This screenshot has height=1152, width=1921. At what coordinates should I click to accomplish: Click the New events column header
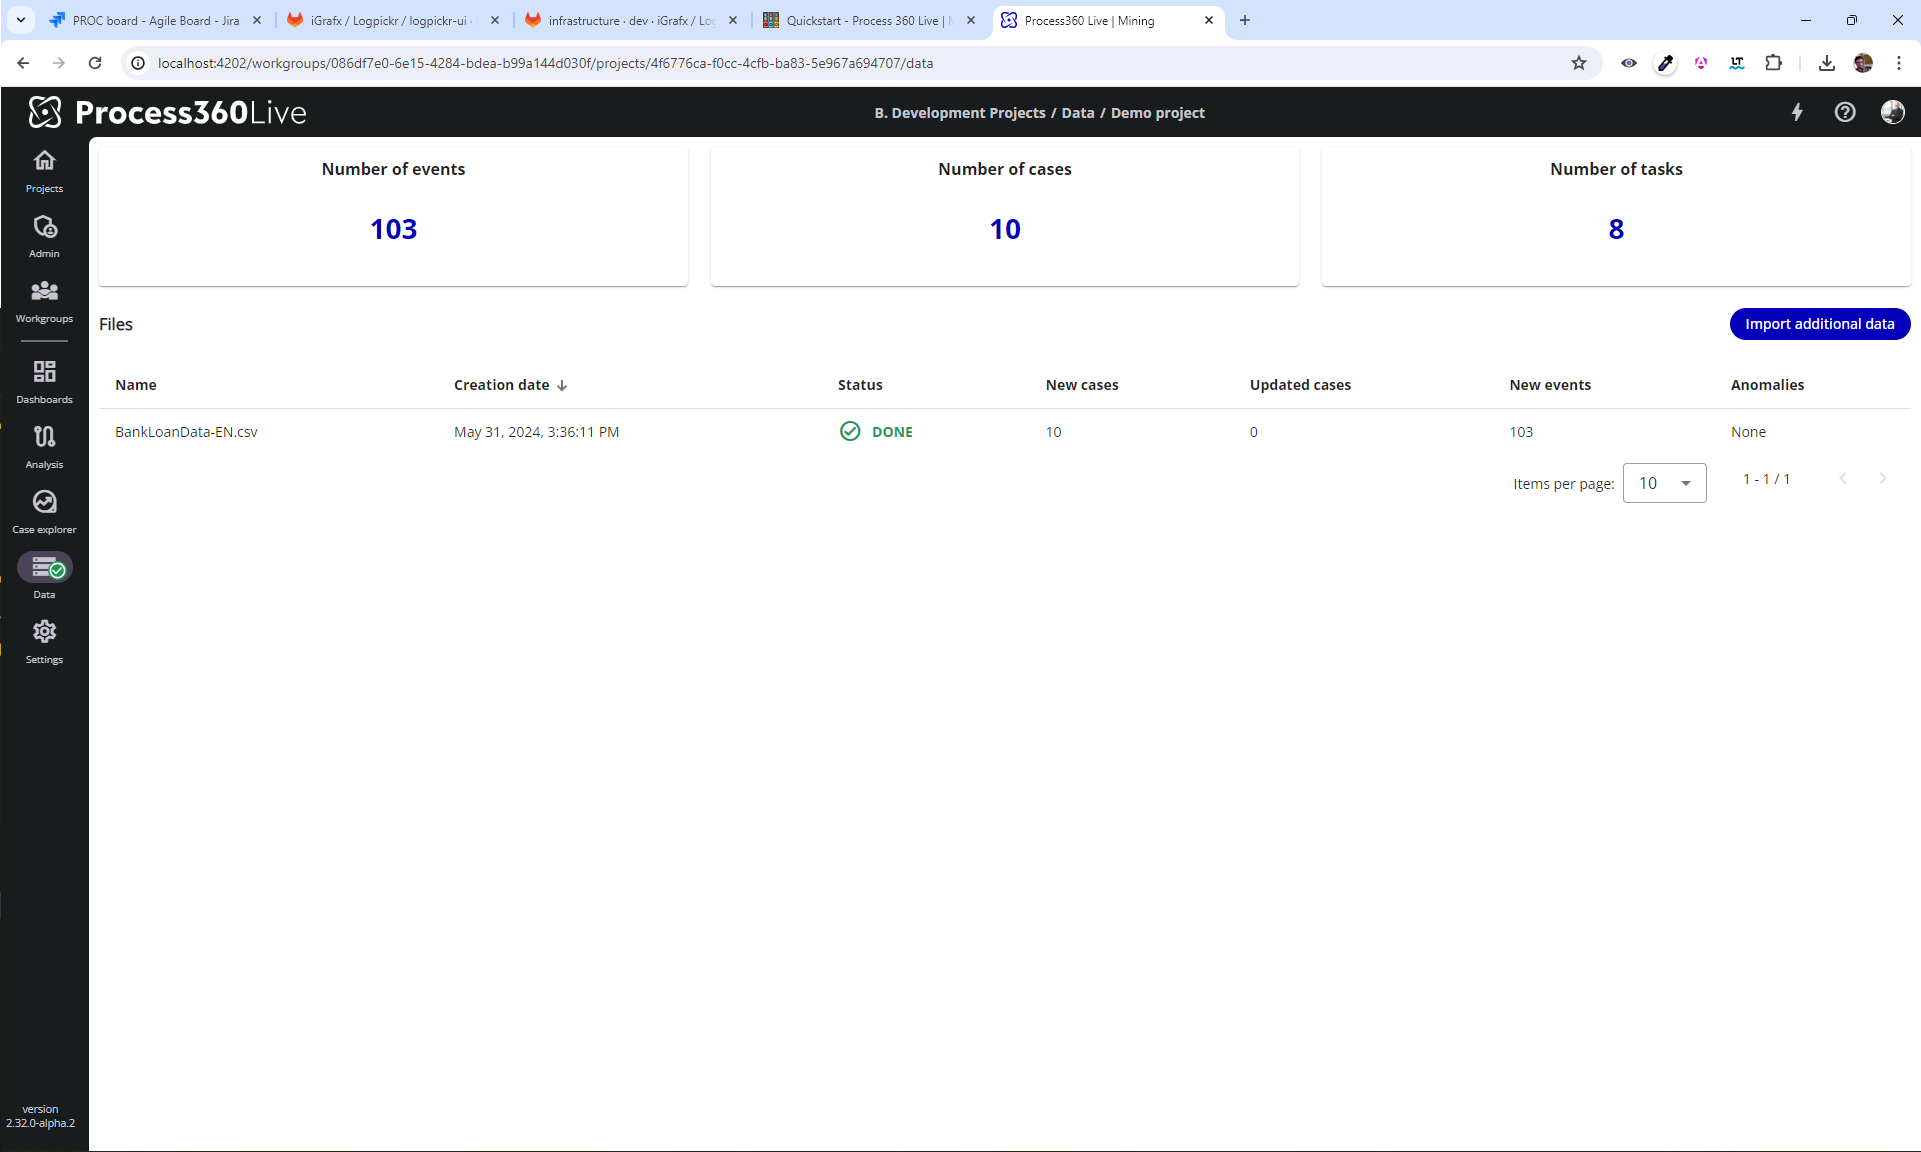[1550, 385]
